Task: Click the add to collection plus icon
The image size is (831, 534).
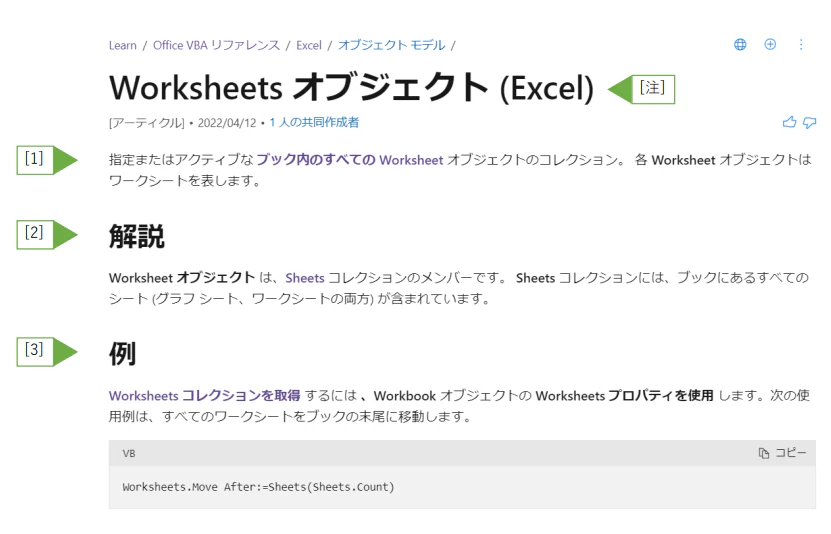Action: 770,44
